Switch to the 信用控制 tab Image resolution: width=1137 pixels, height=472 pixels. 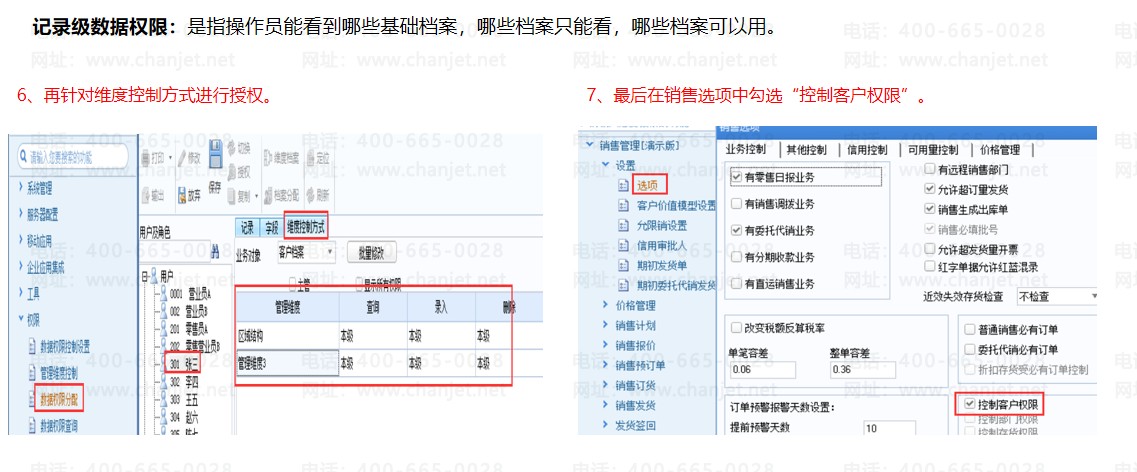[x=866, y=150]
